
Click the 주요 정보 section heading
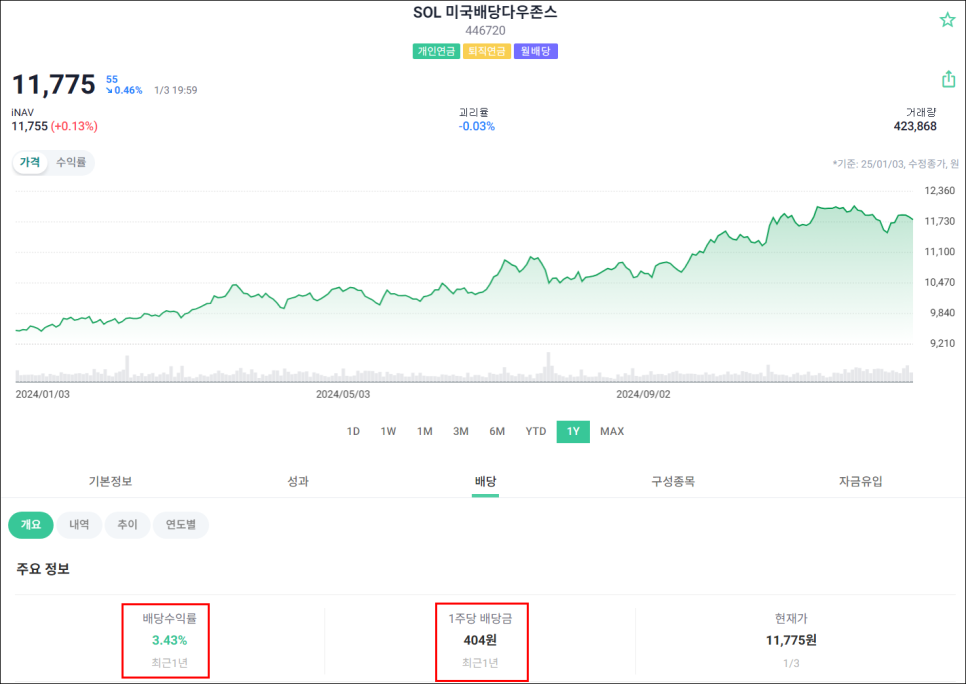[x=43, y=569]
